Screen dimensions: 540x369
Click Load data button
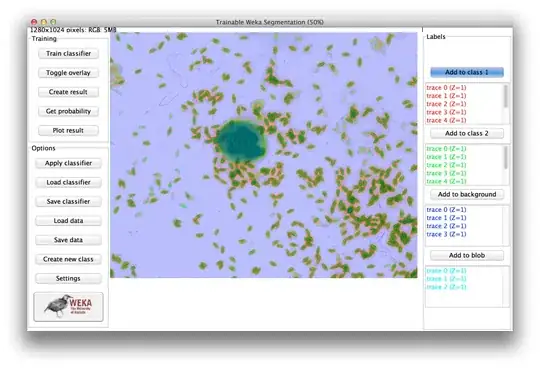[x=69, y=221]
